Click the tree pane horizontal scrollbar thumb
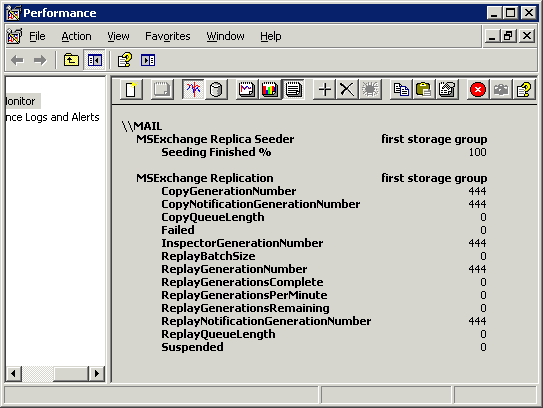543x408 pixels. pos(71,374)
